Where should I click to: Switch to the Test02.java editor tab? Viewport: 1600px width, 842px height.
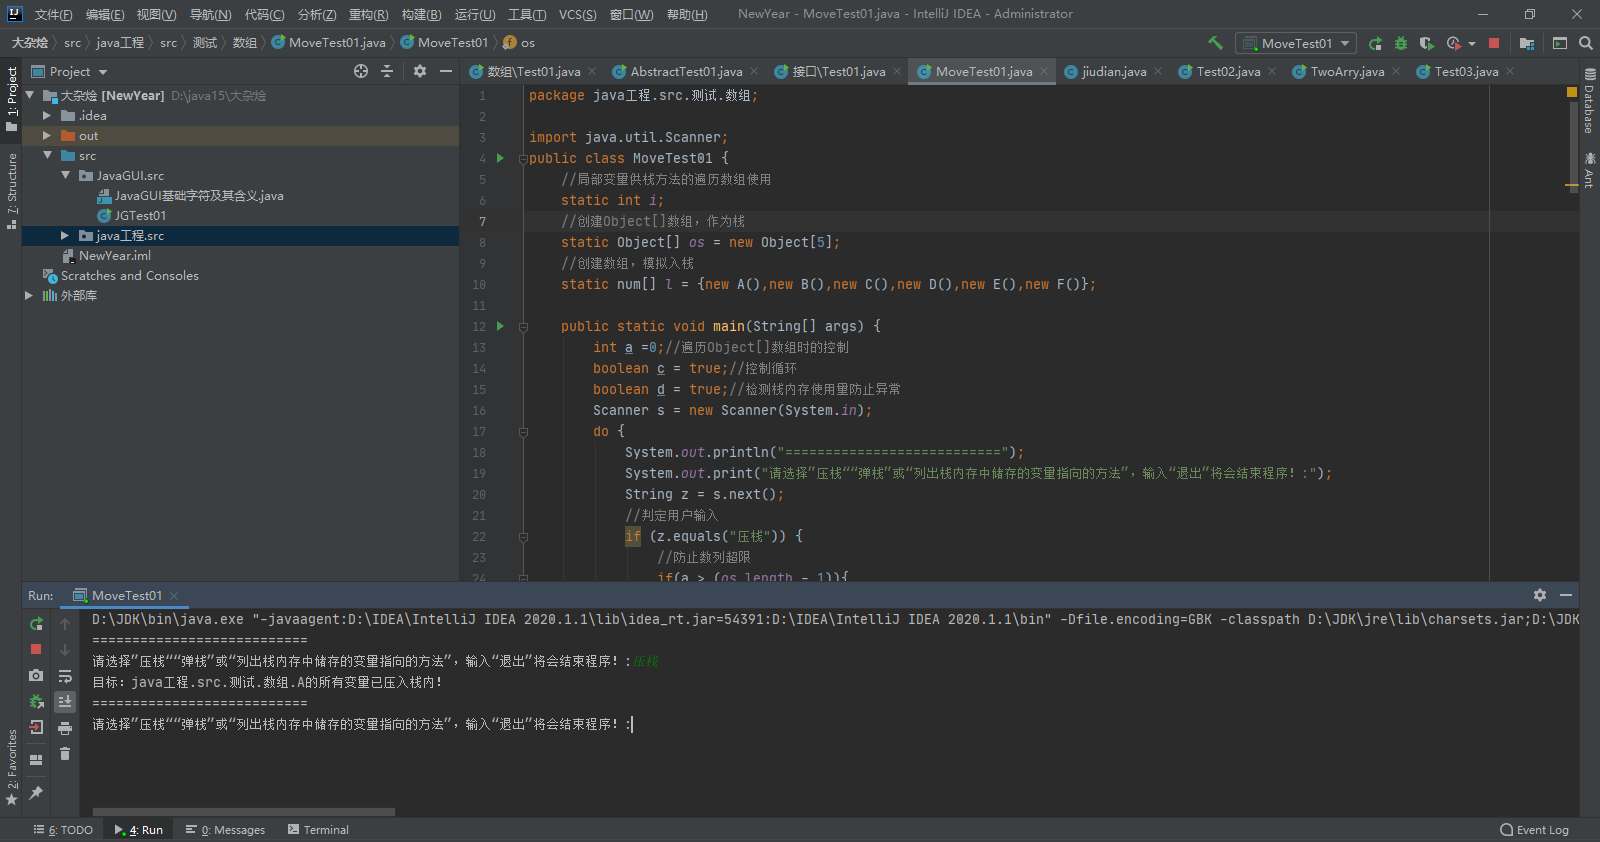(1228, 72)
